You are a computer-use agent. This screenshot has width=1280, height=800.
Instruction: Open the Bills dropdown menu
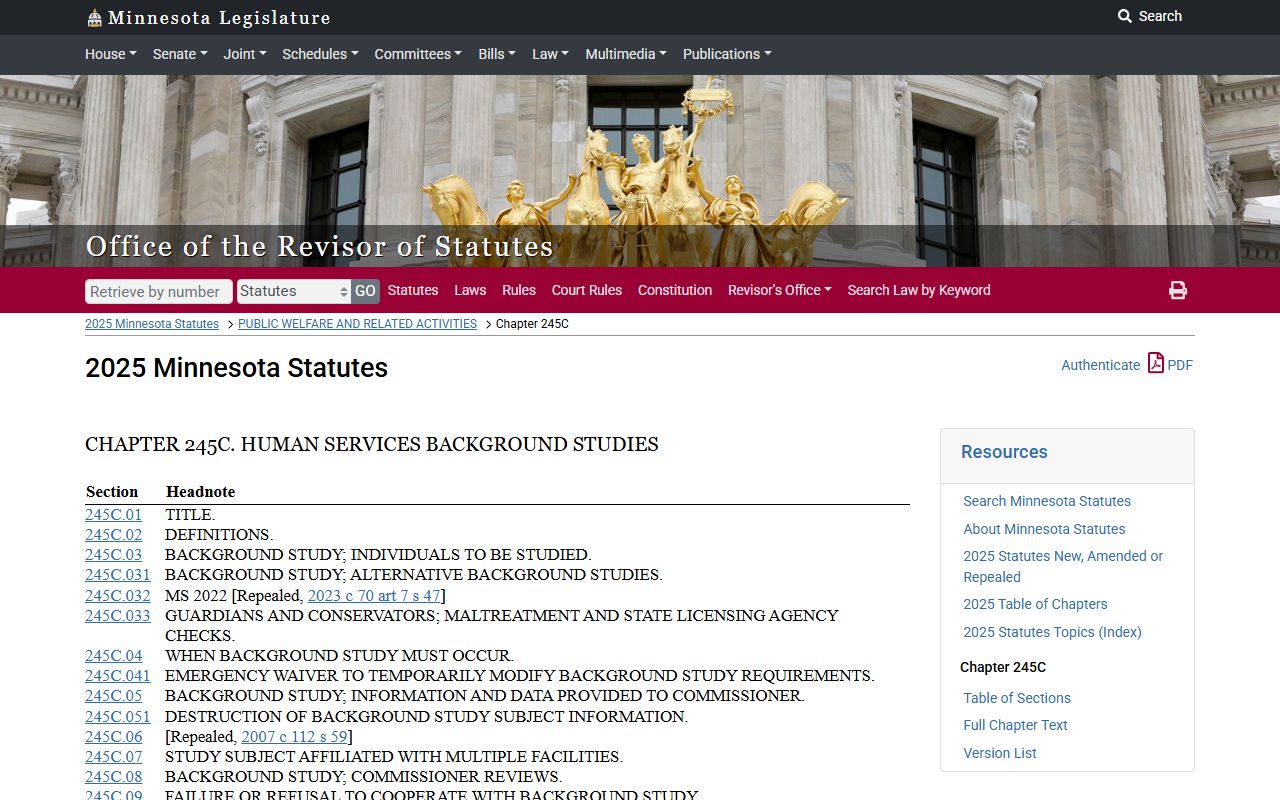click(x=497, y=54)
